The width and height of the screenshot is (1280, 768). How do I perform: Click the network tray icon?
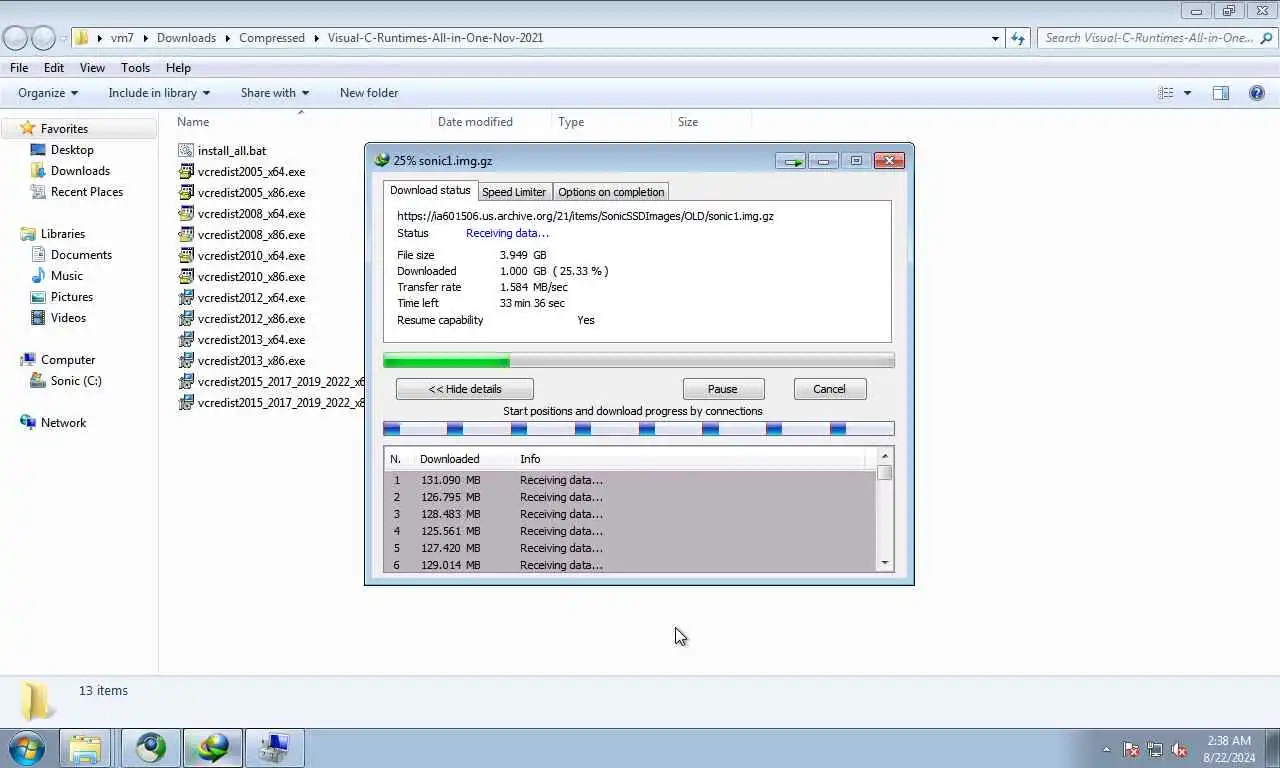click(x=1155, y=749)
